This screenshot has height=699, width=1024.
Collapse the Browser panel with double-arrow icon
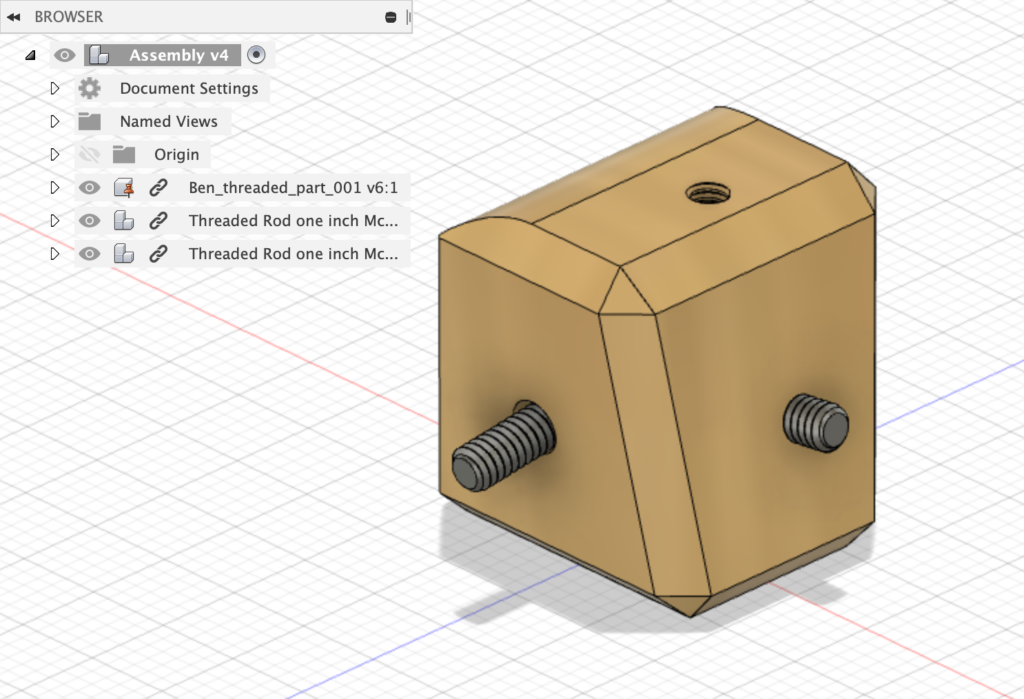pyautogui.click(x=14, y=17)
